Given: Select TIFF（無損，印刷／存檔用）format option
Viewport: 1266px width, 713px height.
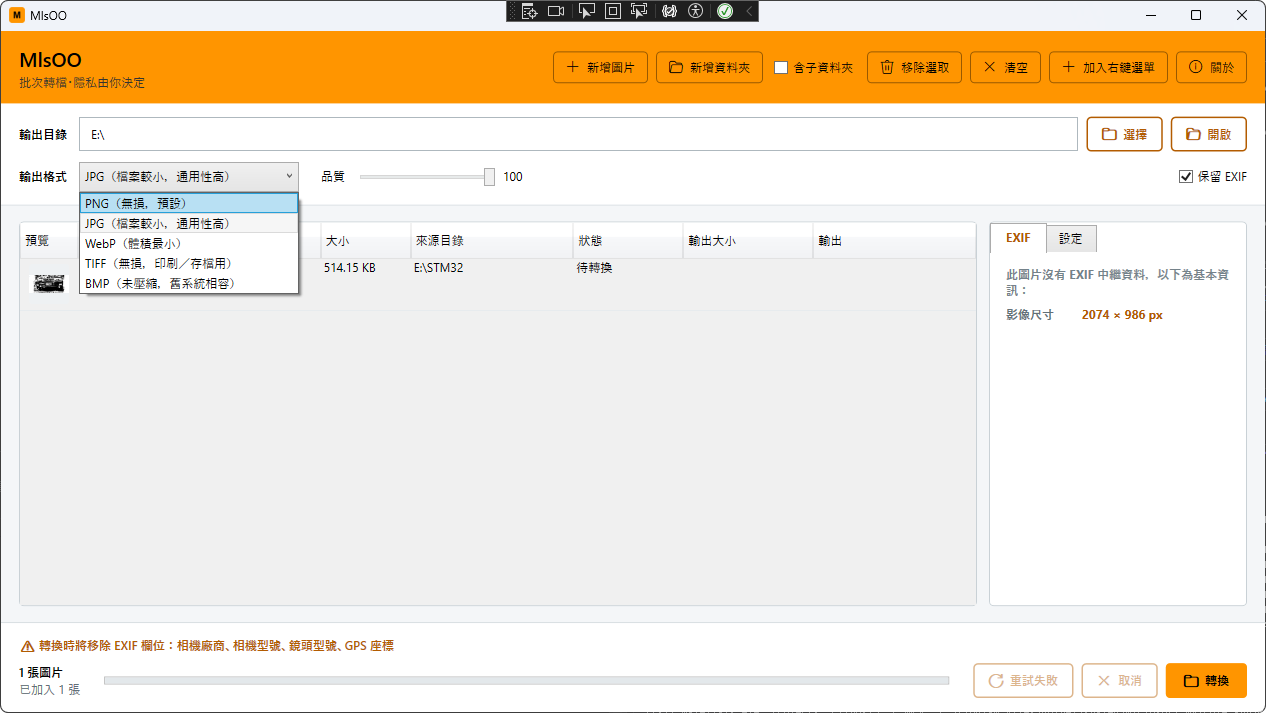Looking at the screenshot, I should click(189, 263).
